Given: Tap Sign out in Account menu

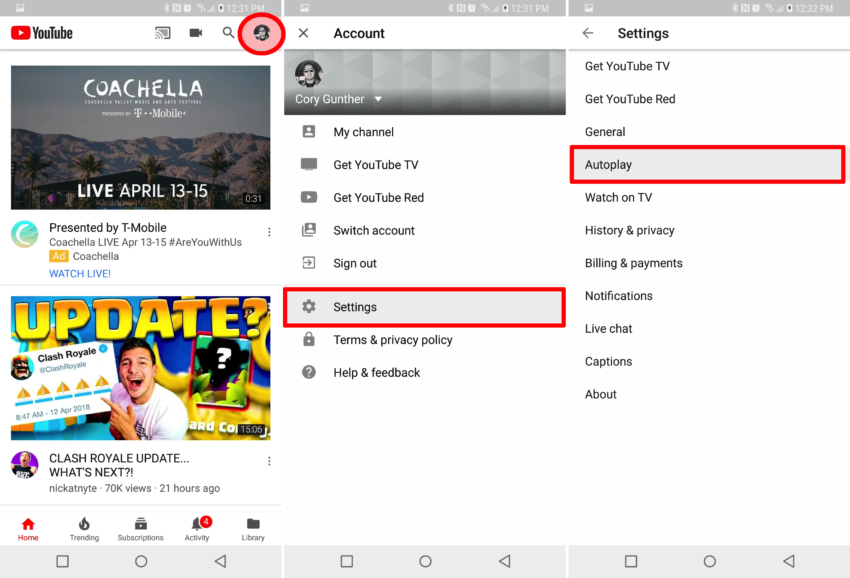Looking at the screenshot, I should [x=355, y=263].
